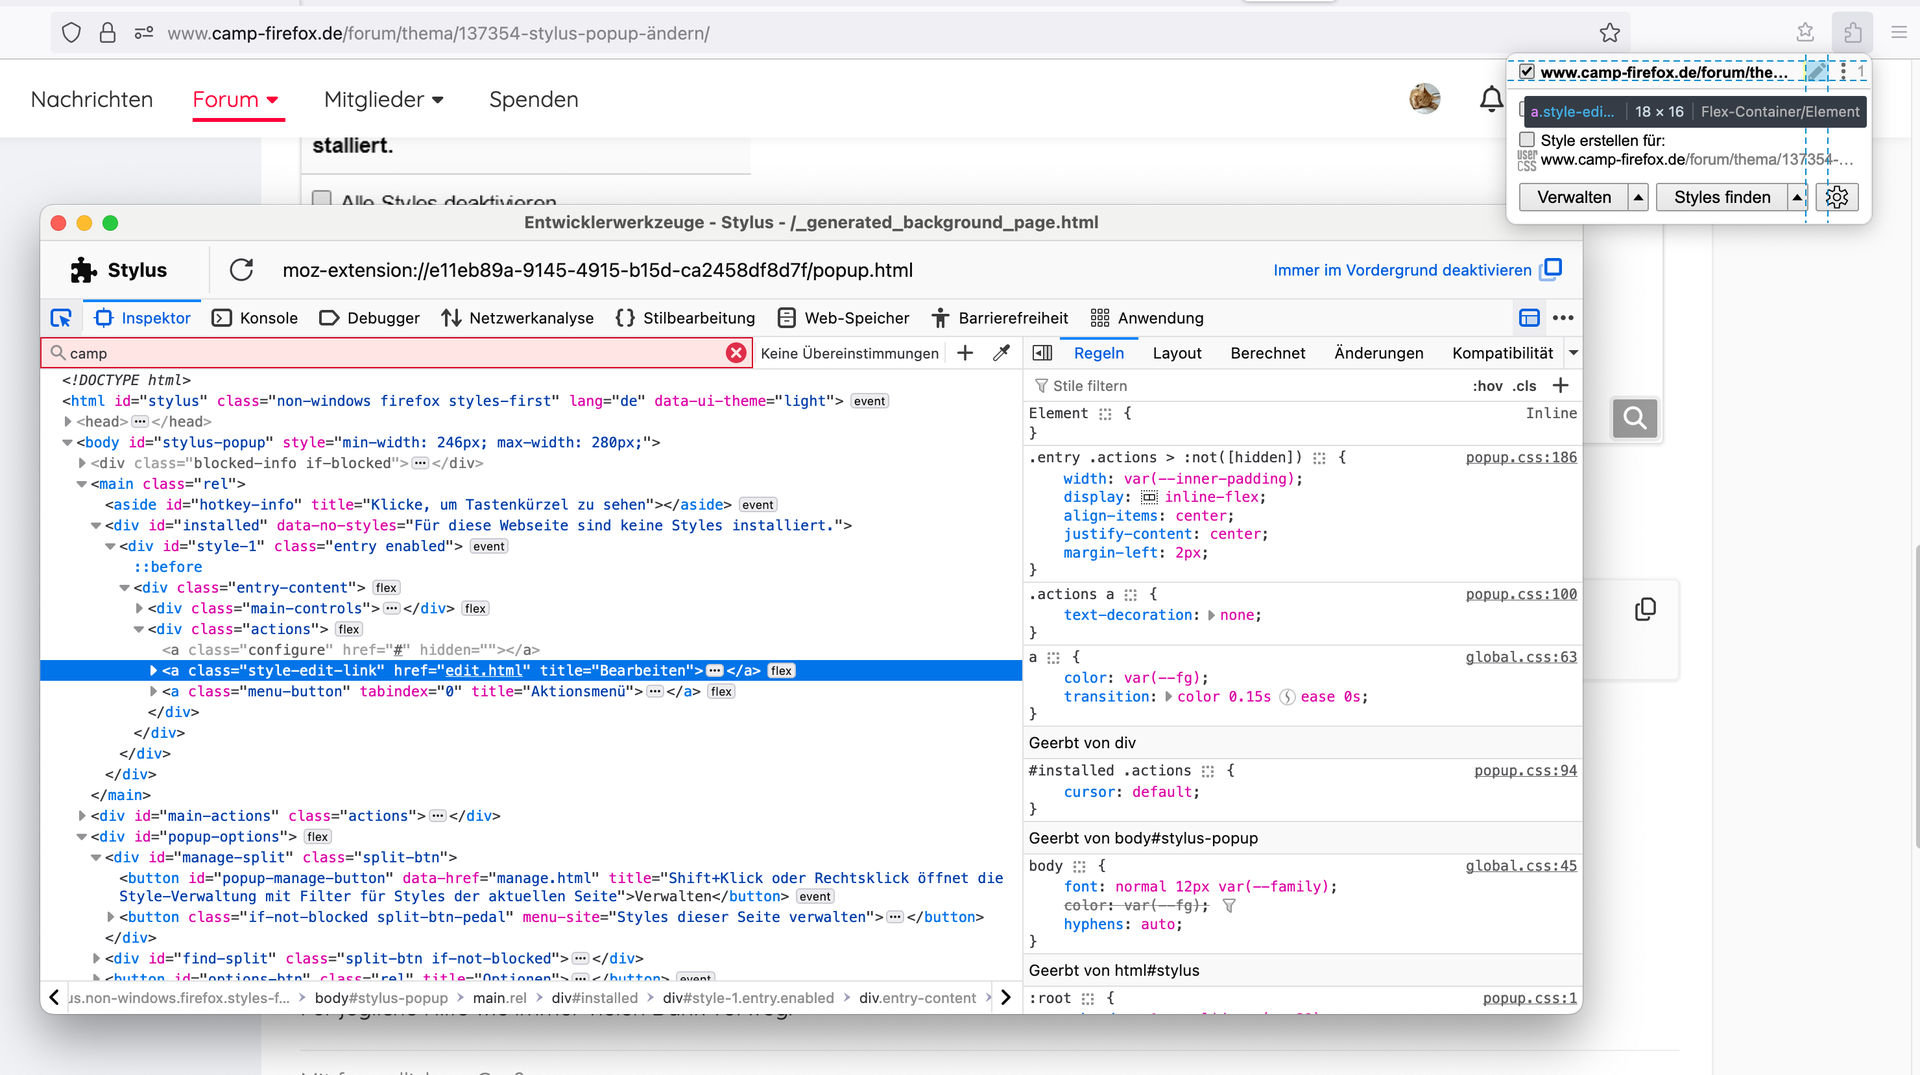Screen dimensions: 1920x1075
Task: Click the eyedropper color picker icon
Action: tap(1001, 353)
